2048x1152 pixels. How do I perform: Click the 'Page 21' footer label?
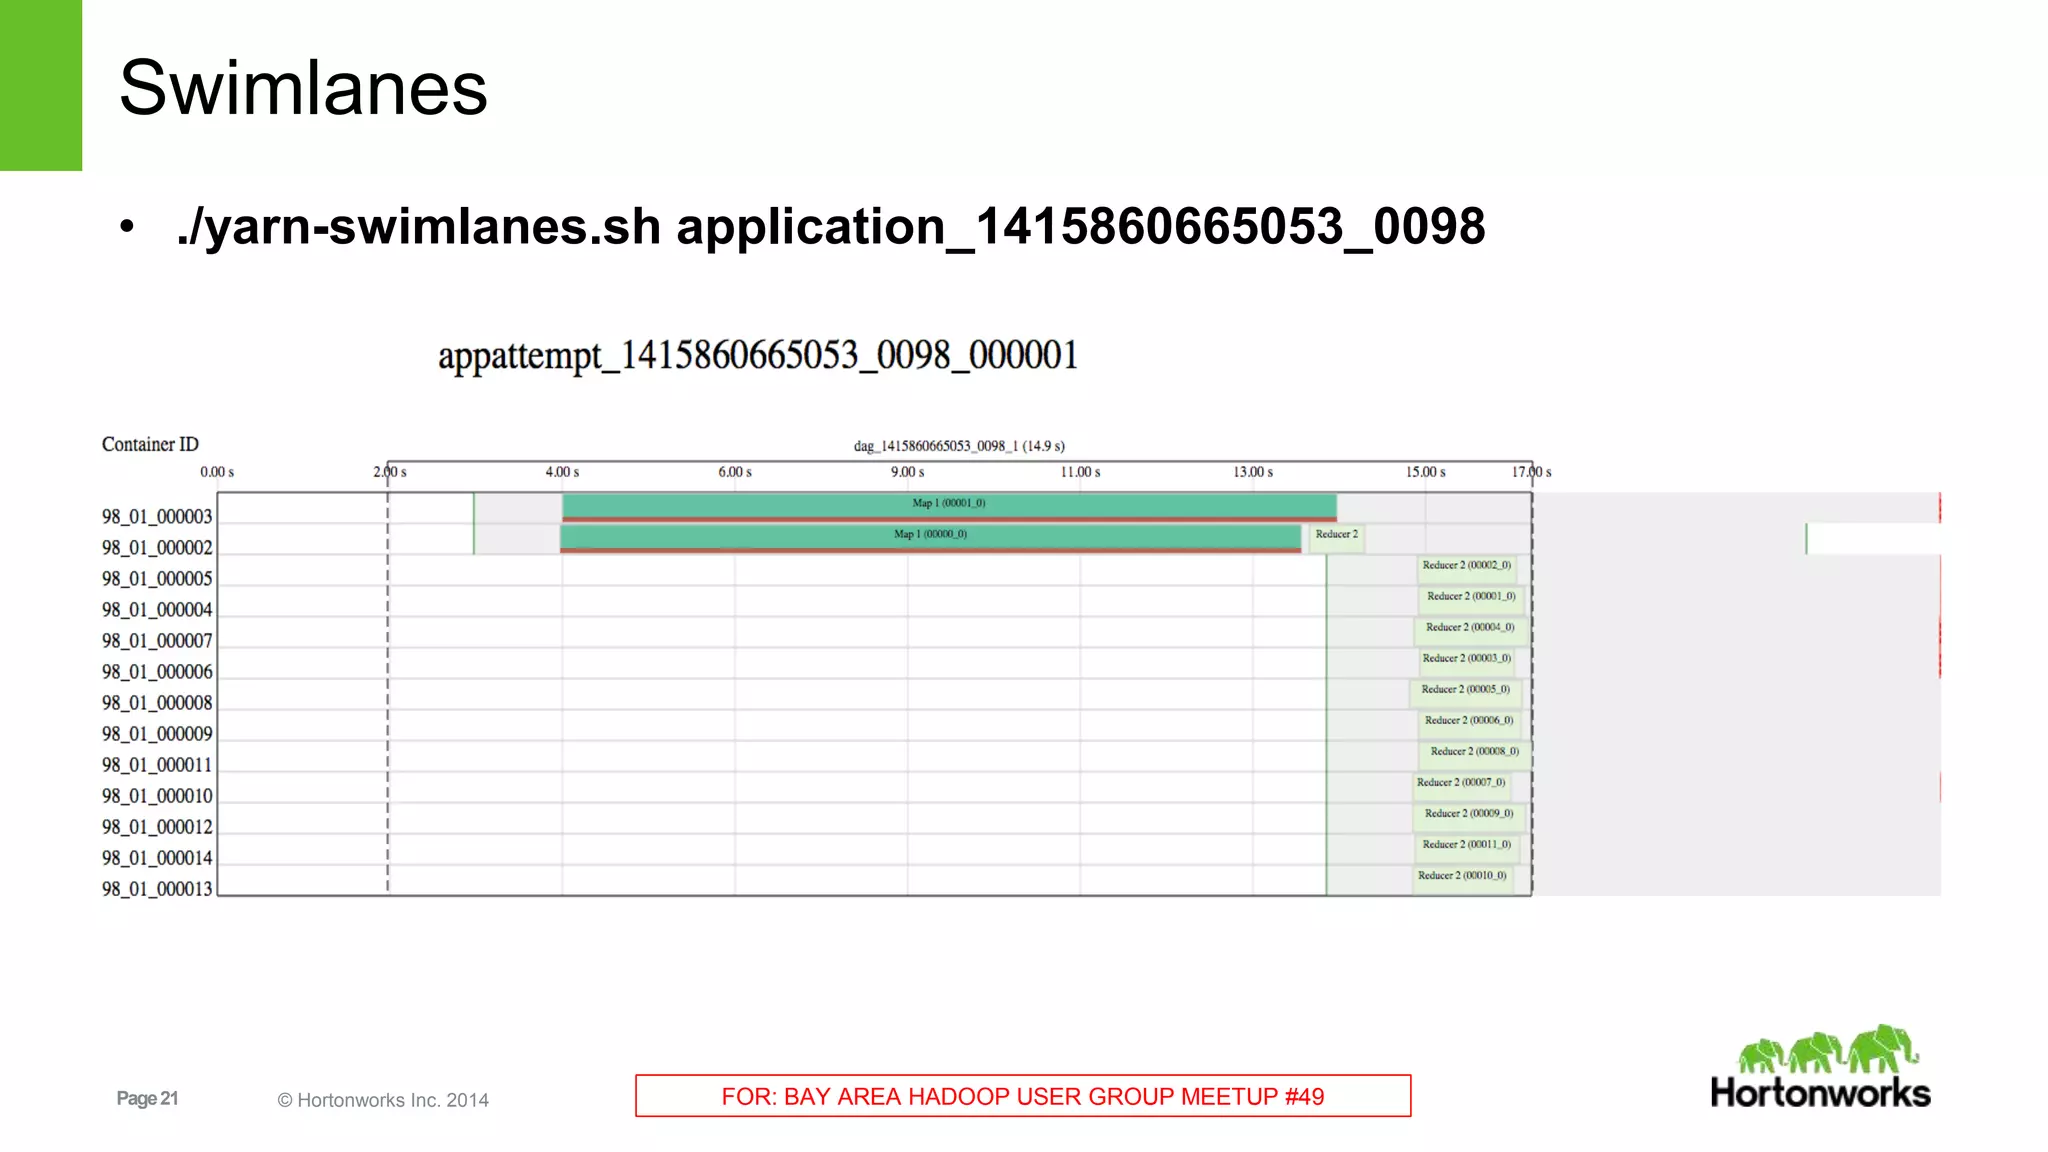point(147,1098)
